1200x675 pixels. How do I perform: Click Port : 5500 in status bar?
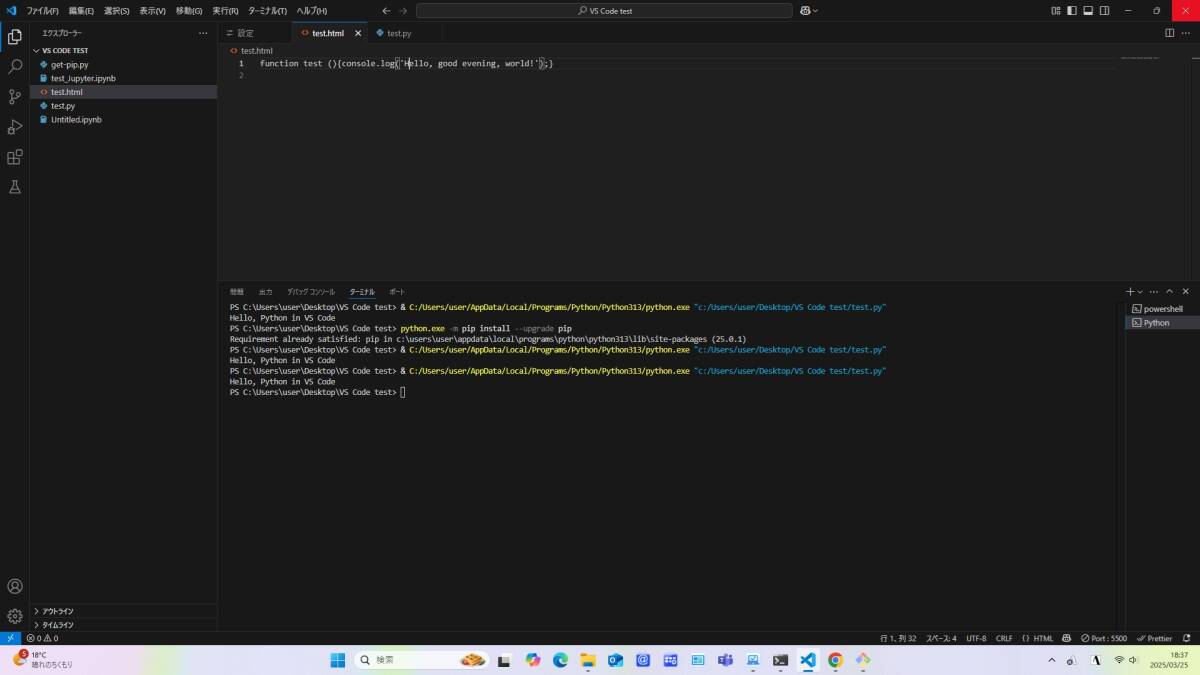(1103, 638)
